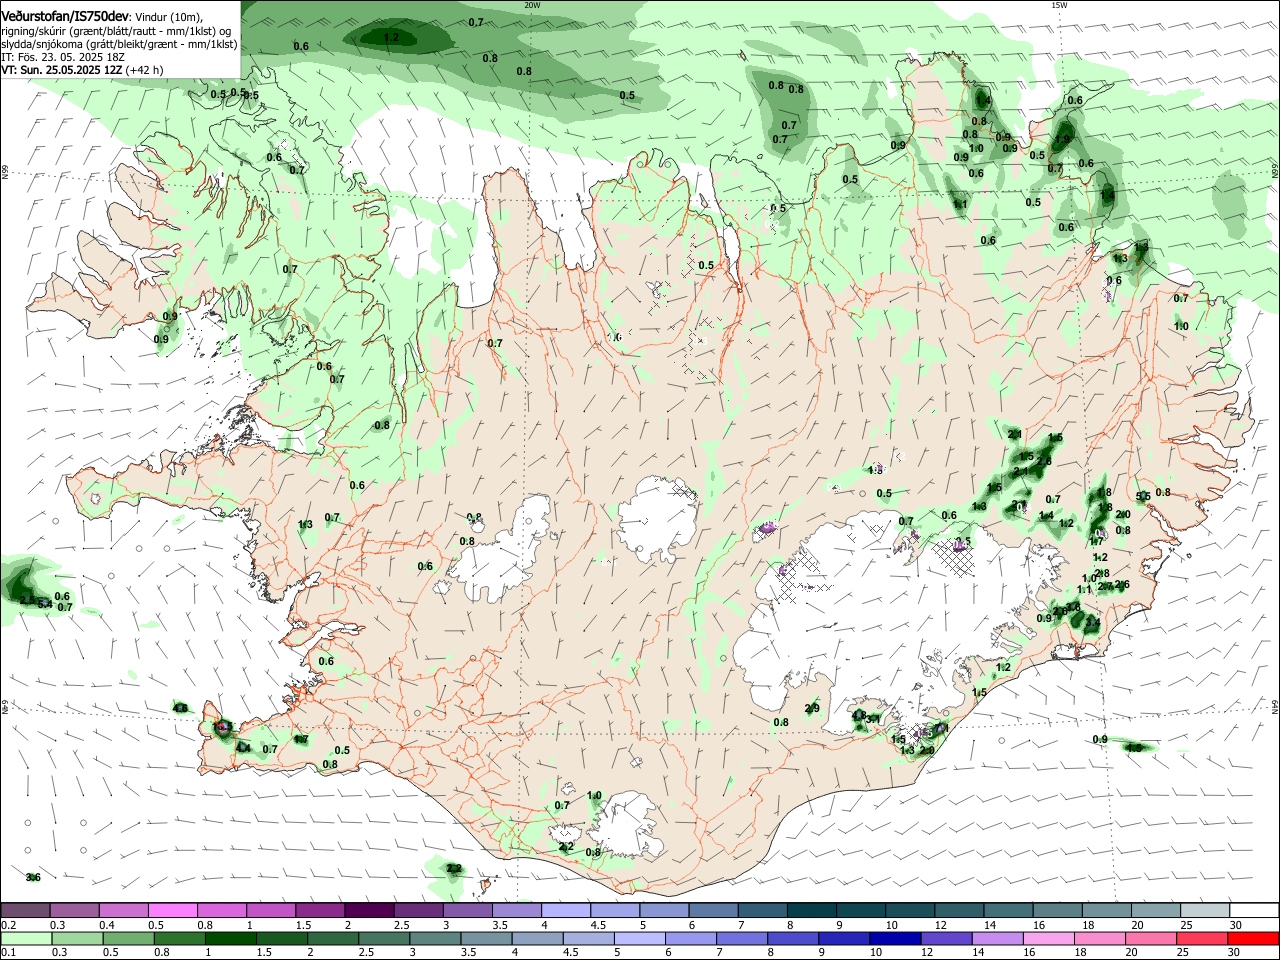Select the crimson swatch between 25 and 30

(x=1204, y=938)
